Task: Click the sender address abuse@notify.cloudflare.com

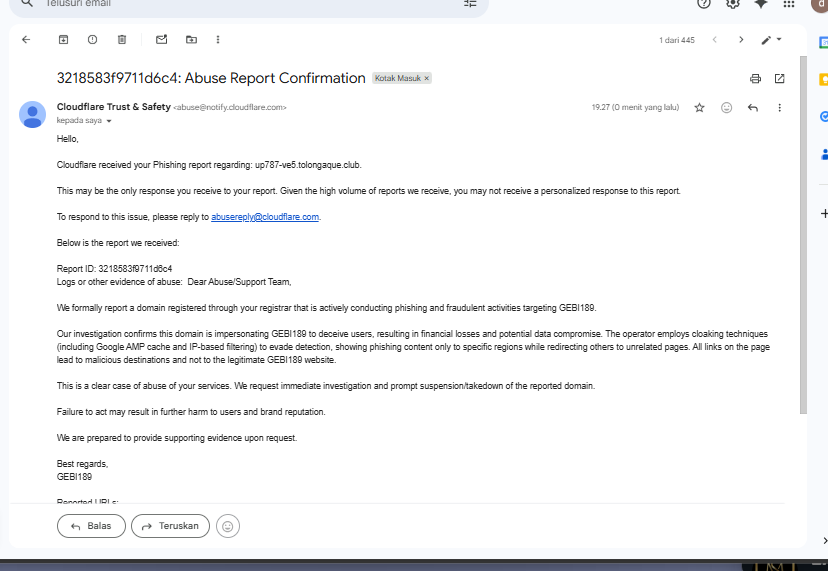Action: [x=230, y=107]
